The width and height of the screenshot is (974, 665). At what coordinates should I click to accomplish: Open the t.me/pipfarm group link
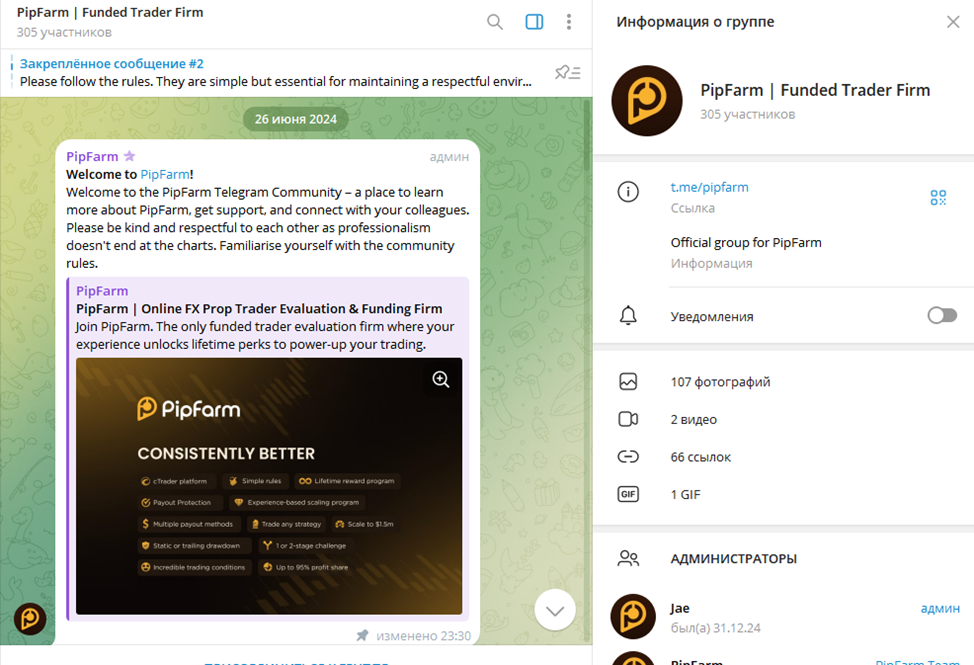(709, 187)
